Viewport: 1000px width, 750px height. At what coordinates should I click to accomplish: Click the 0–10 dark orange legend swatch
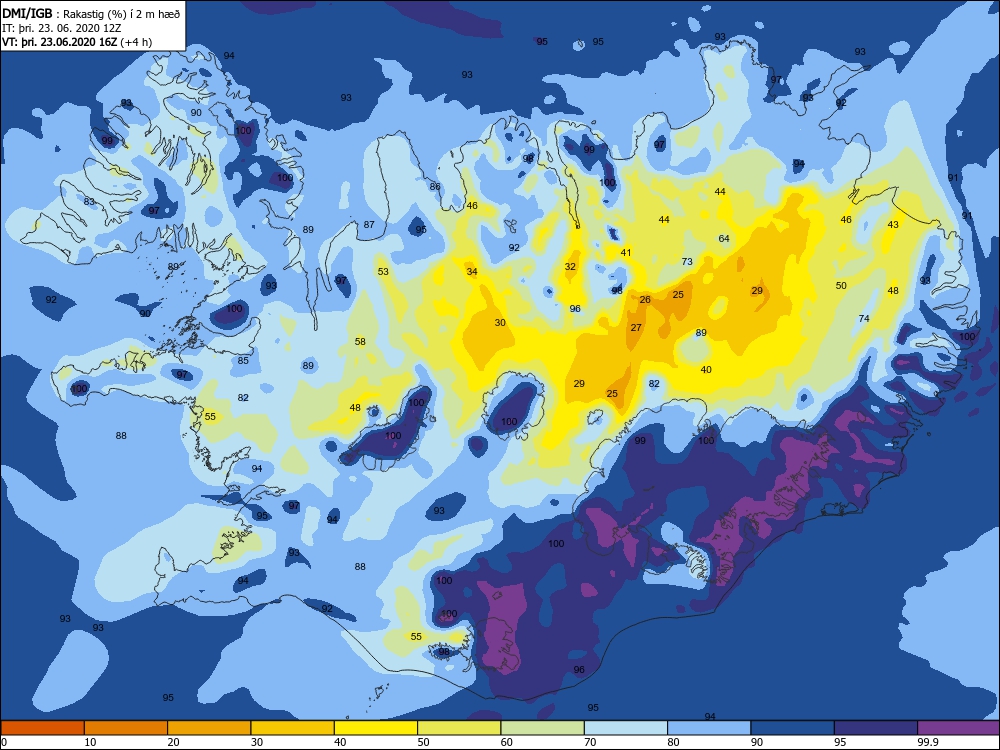pyautogui.click(x=42, y=728)
